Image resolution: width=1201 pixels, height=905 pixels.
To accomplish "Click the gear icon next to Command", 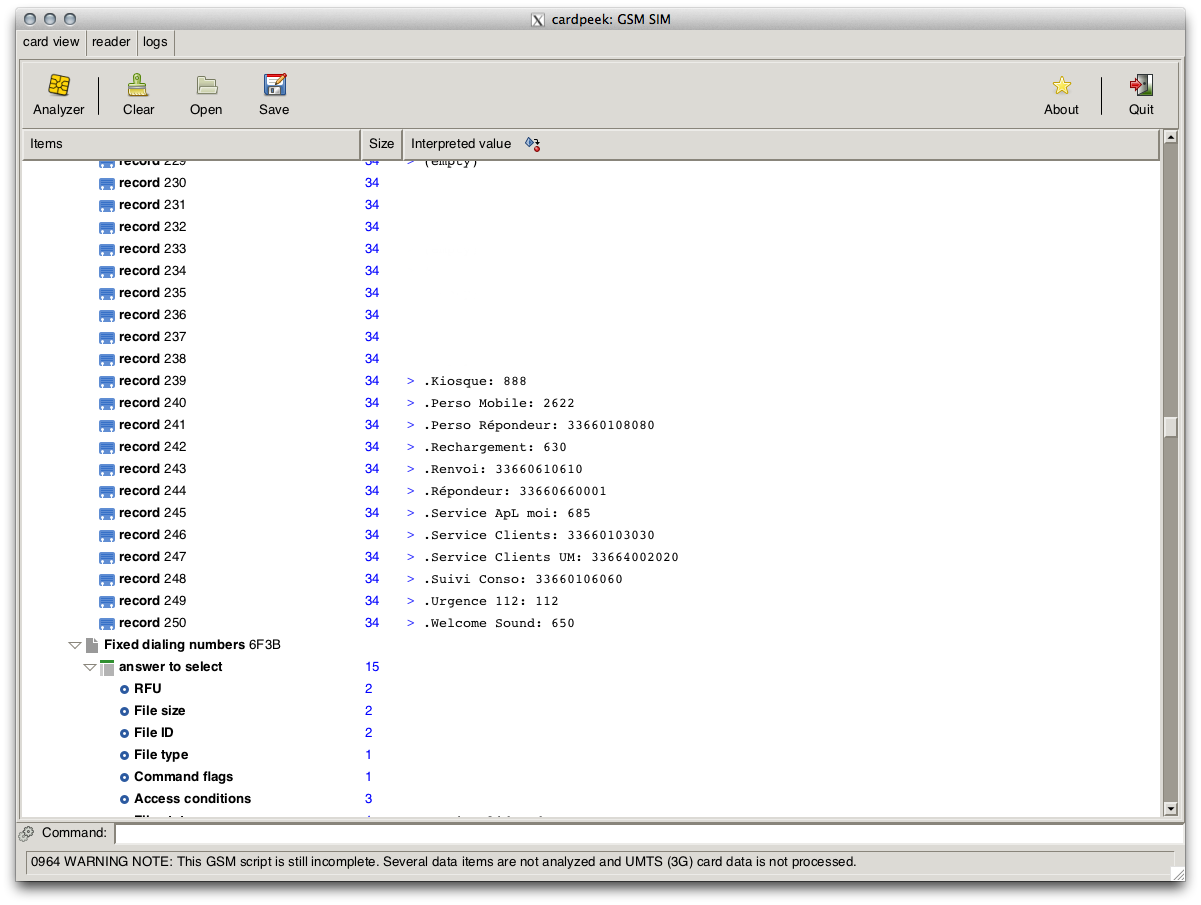I will point(27,833).
